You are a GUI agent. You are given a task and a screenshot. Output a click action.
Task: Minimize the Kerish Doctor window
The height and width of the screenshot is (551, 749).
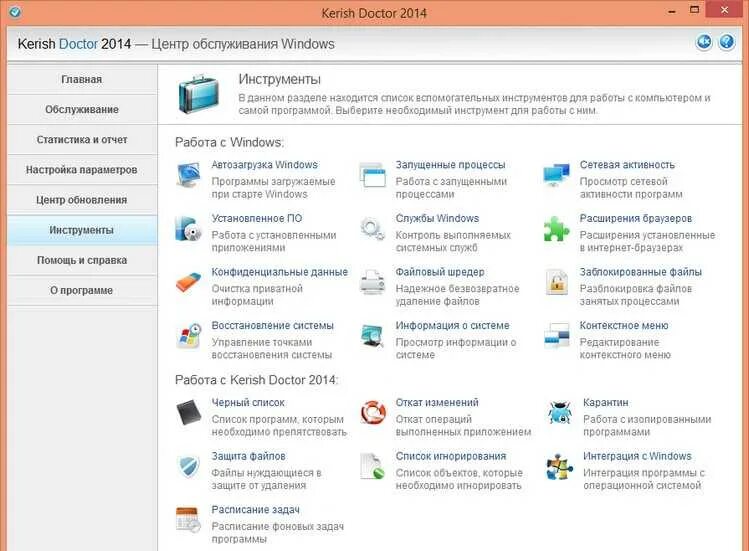point(672,11)
